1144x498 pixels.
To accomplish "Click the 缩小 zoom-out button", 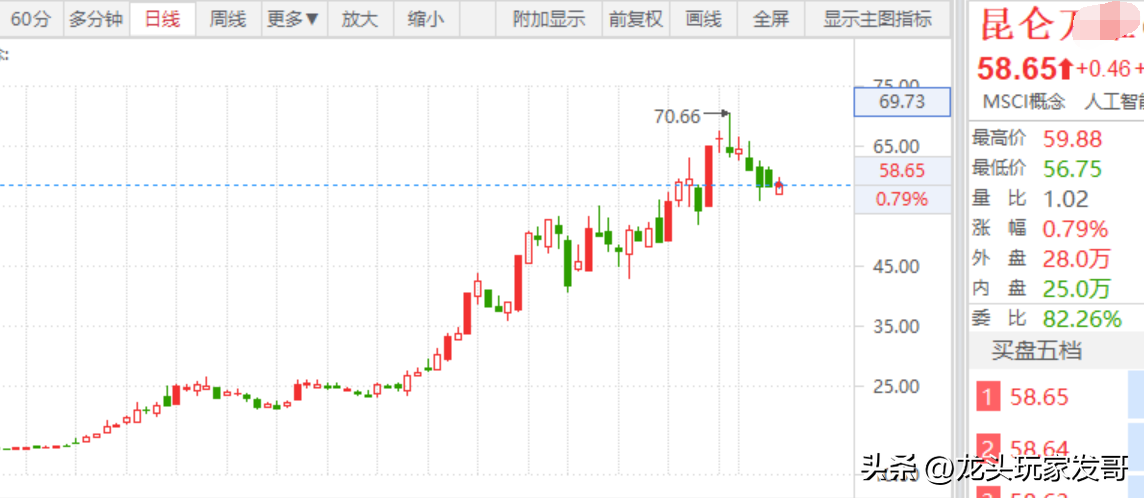I will 425,19.
